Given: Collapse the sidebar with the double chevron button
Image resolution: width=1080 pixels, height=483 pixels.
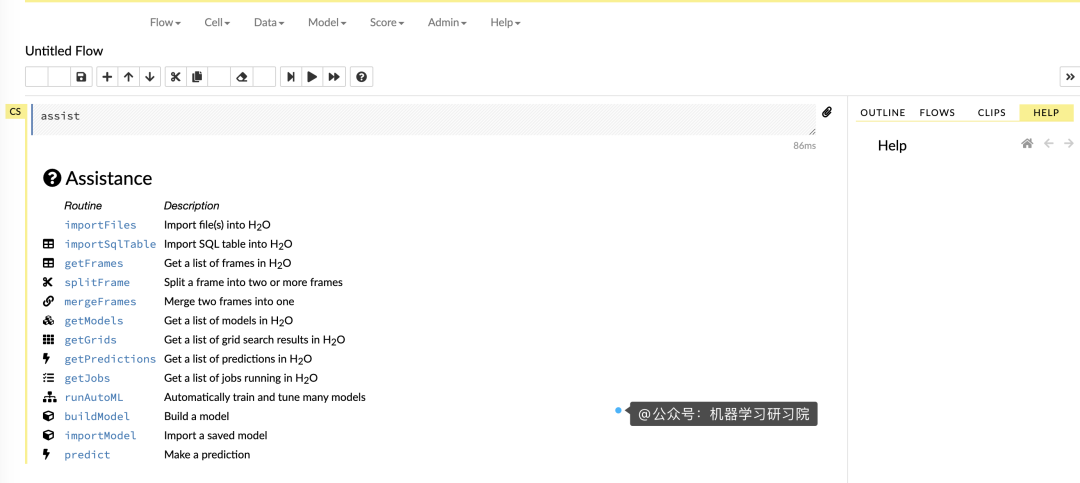Looking at the screenshot, I should tap(1070, 76).
